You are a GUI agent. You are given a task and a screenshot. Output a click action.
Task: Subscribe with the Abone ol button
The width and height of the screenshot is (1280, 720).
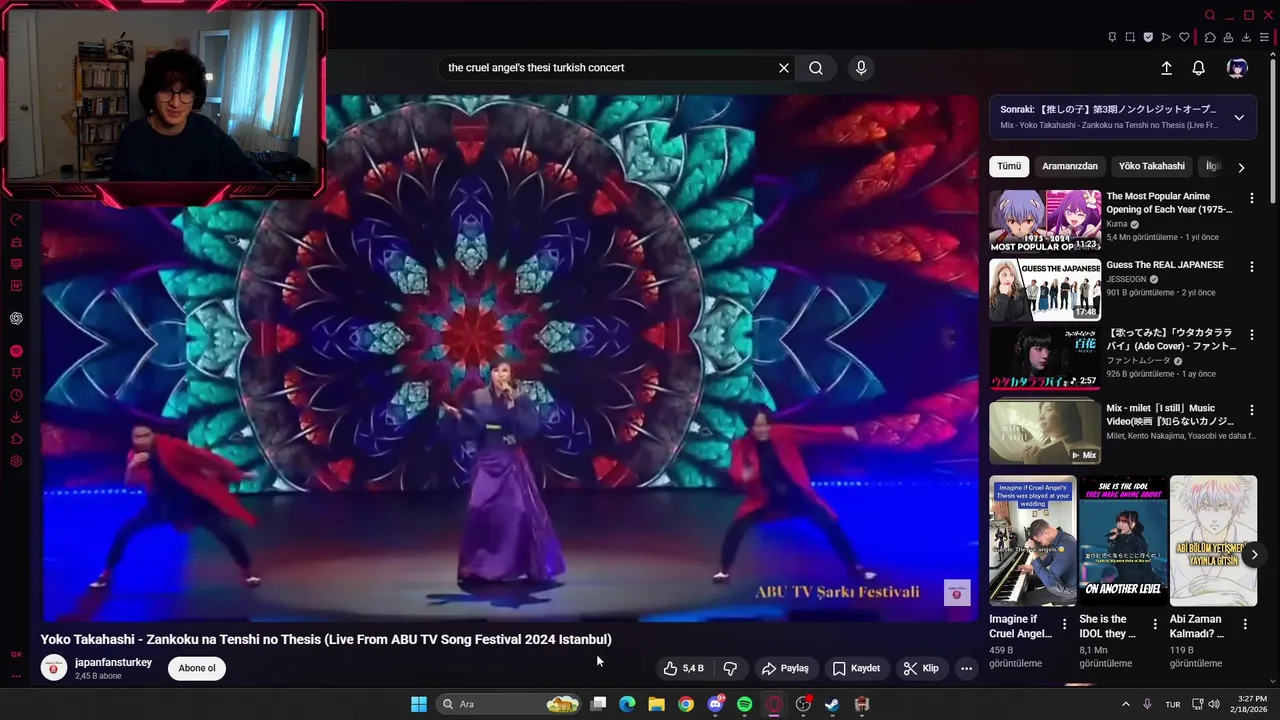(x=197, y=668)
